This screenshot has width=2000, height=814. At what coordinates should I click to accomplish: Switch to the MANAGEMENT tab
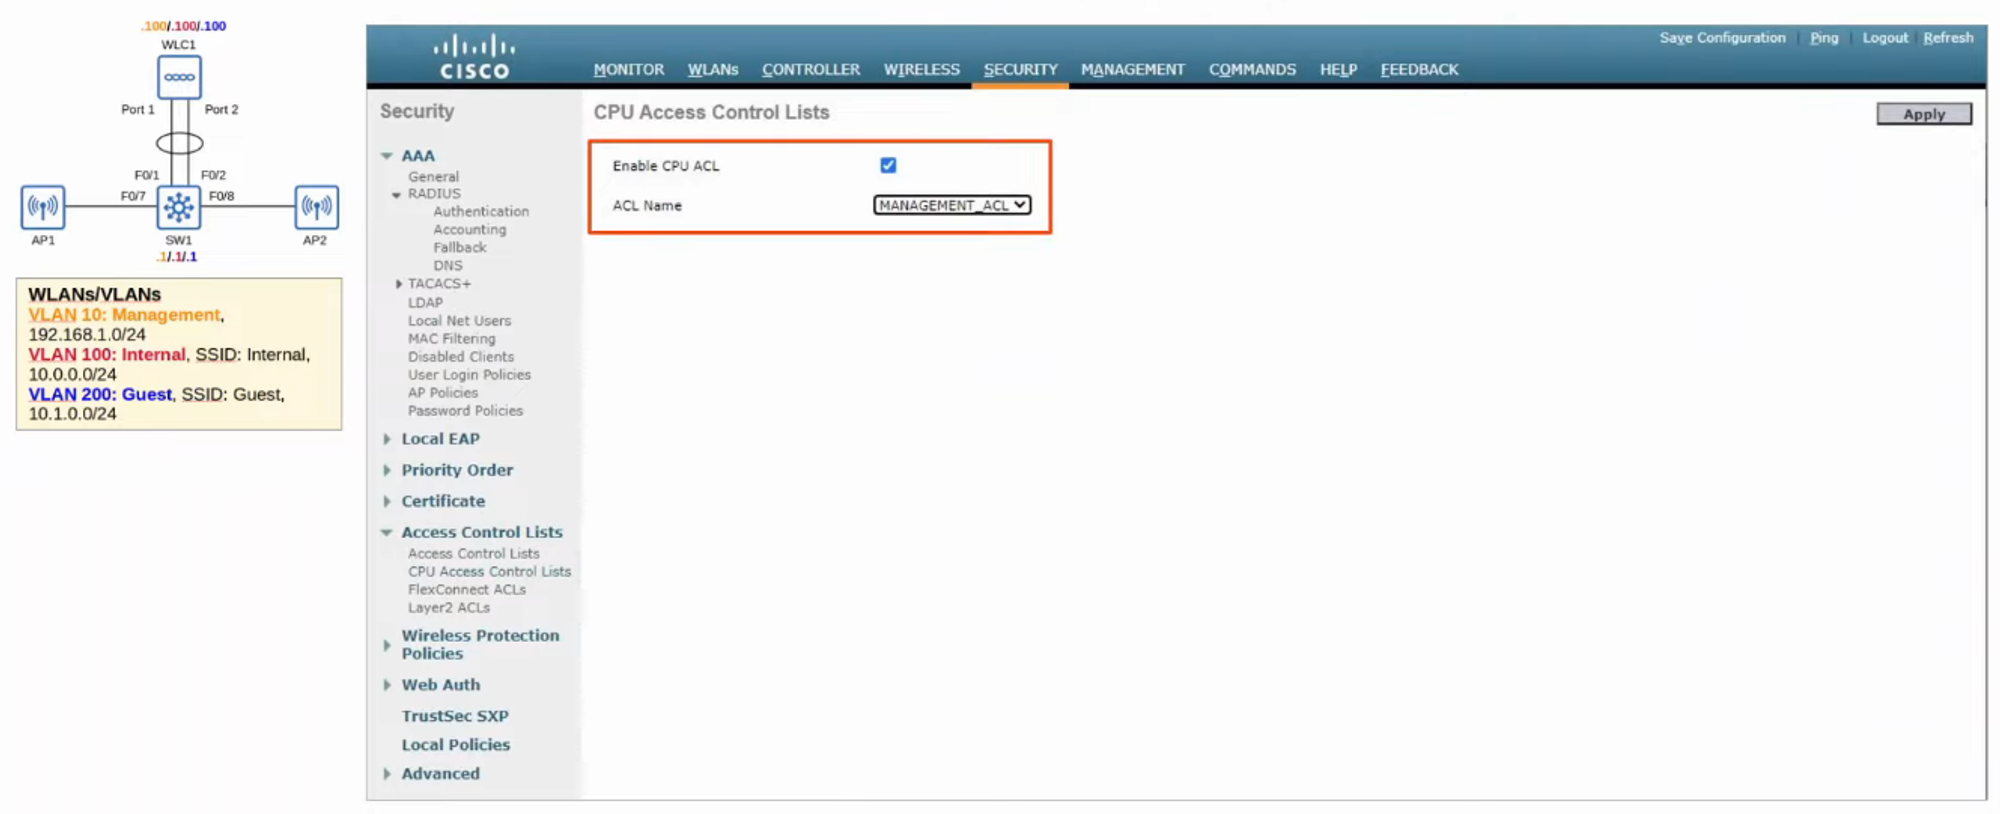1132,70
